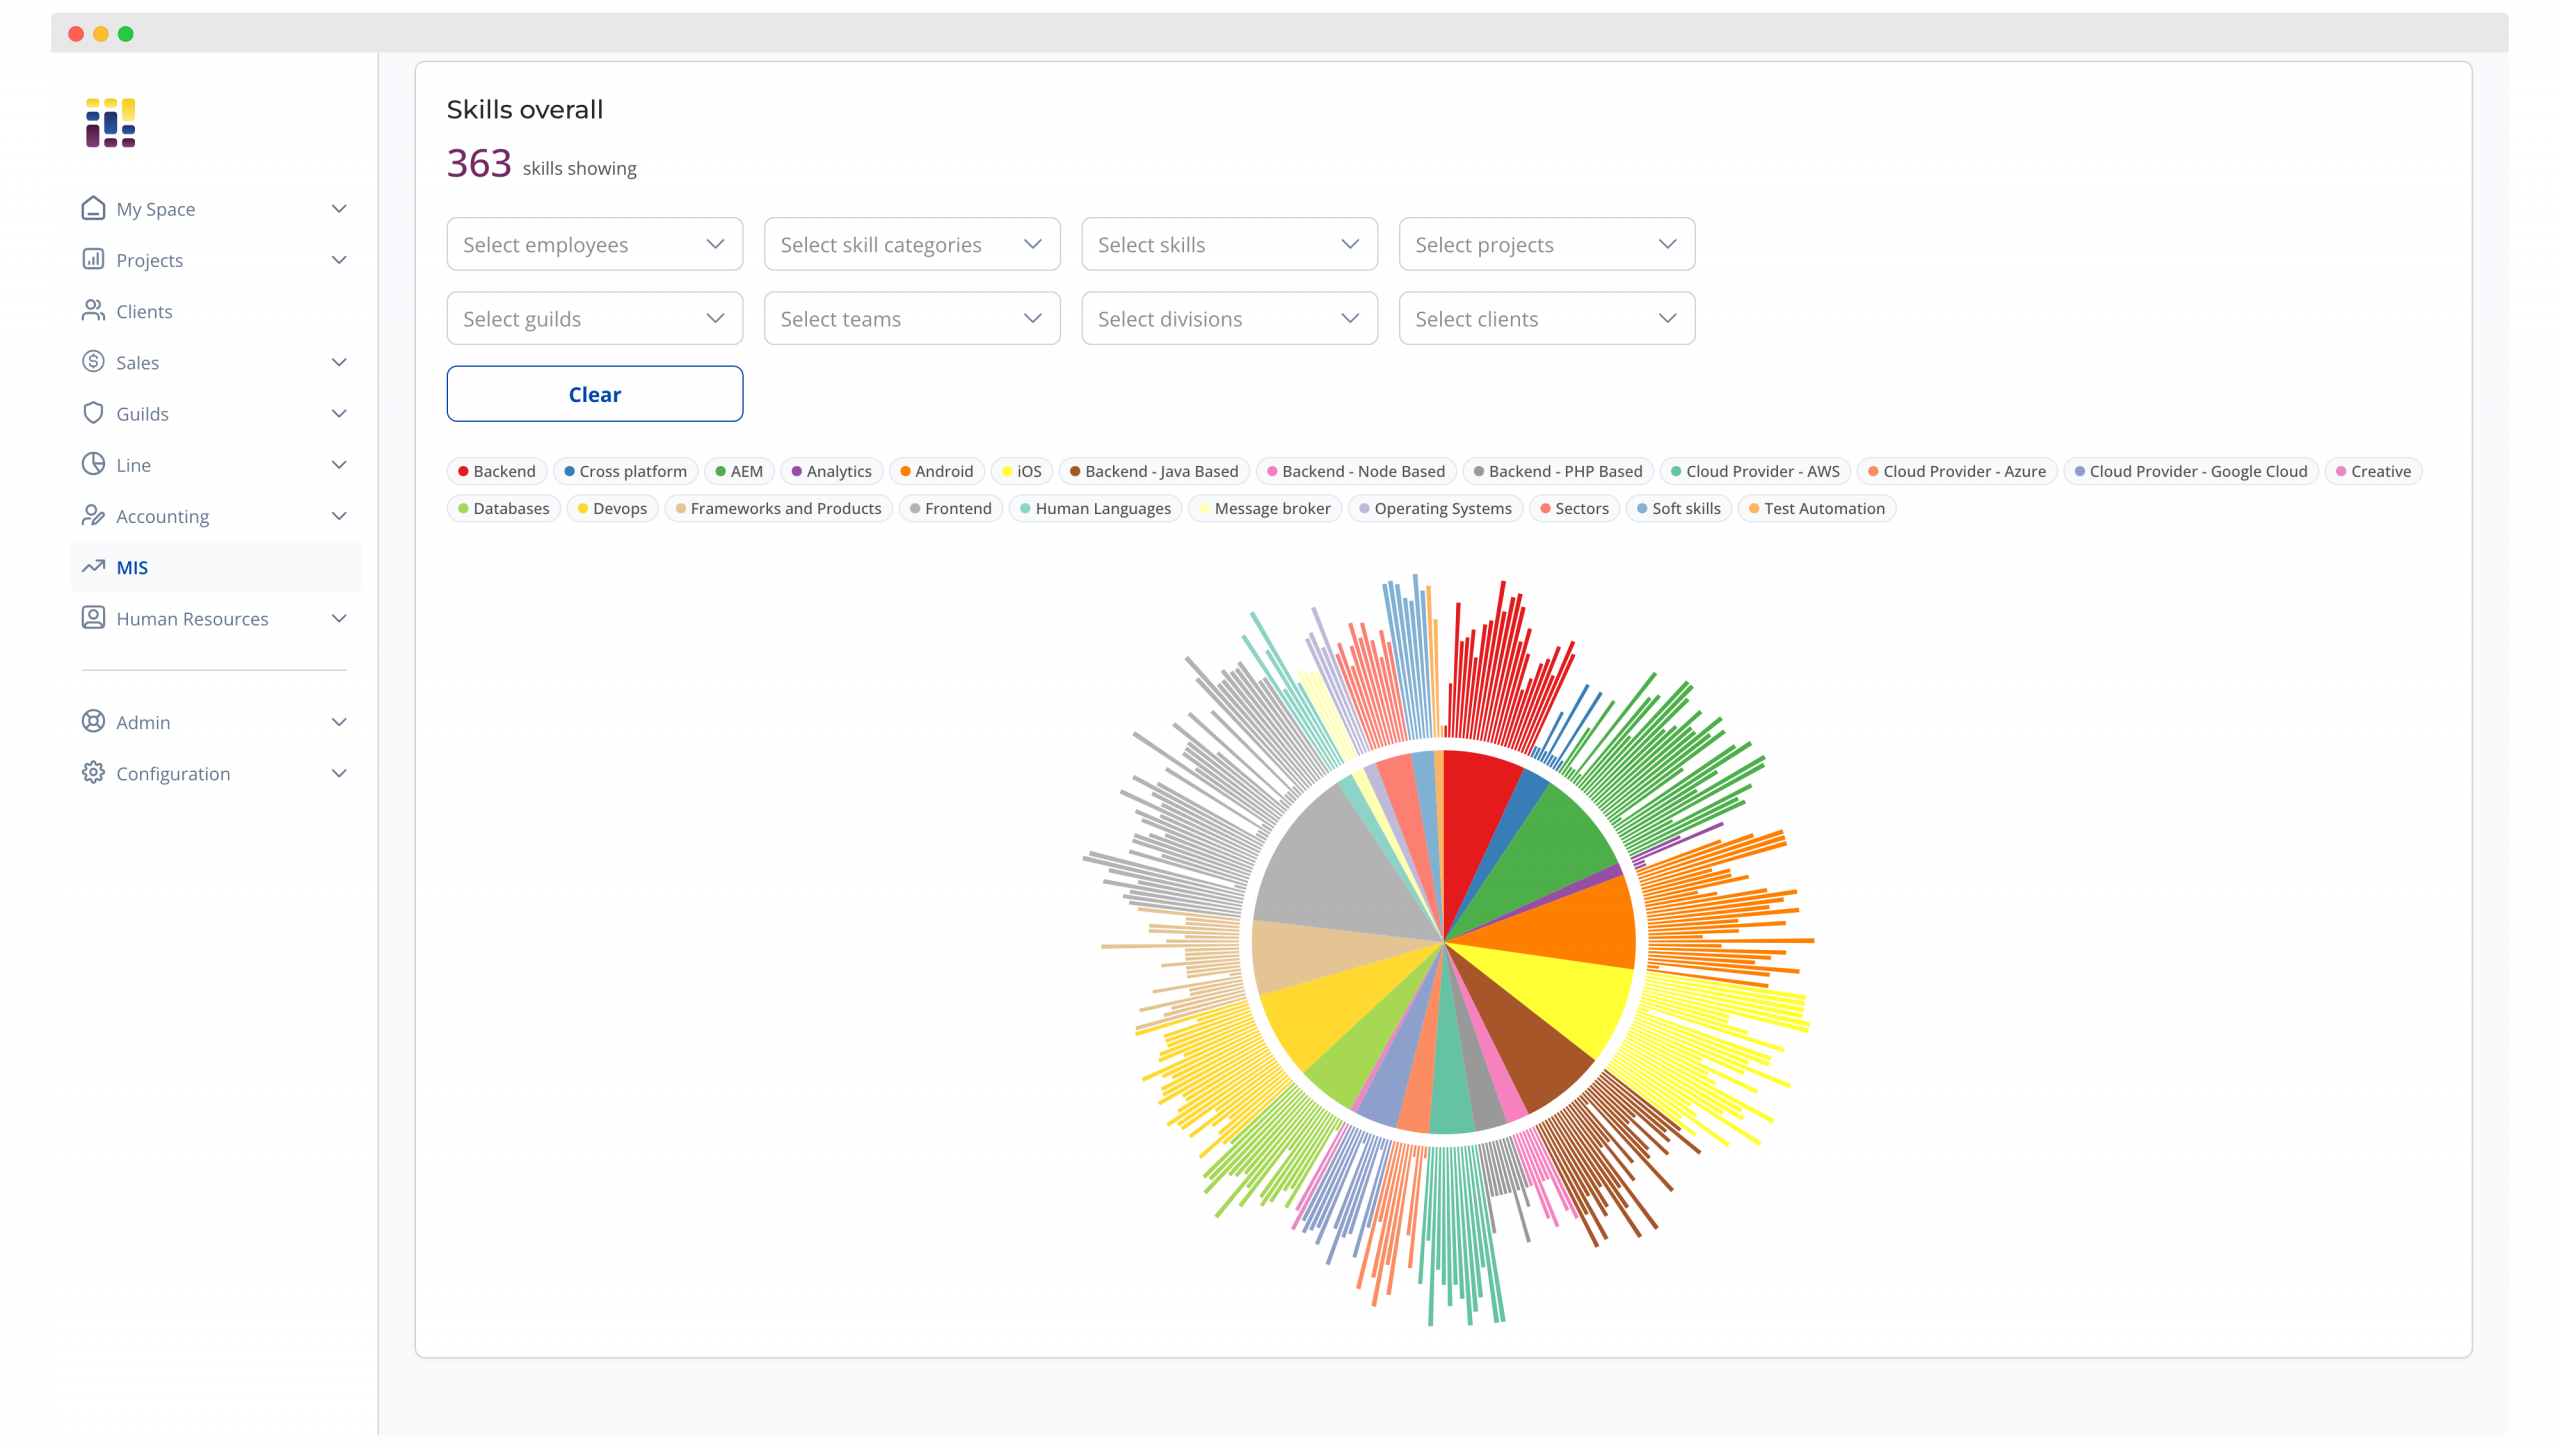Toggle the AEM legend chip
The height and width of the screenshot is (1448, 2560).
pyautogui.click(x=739, y=471)
